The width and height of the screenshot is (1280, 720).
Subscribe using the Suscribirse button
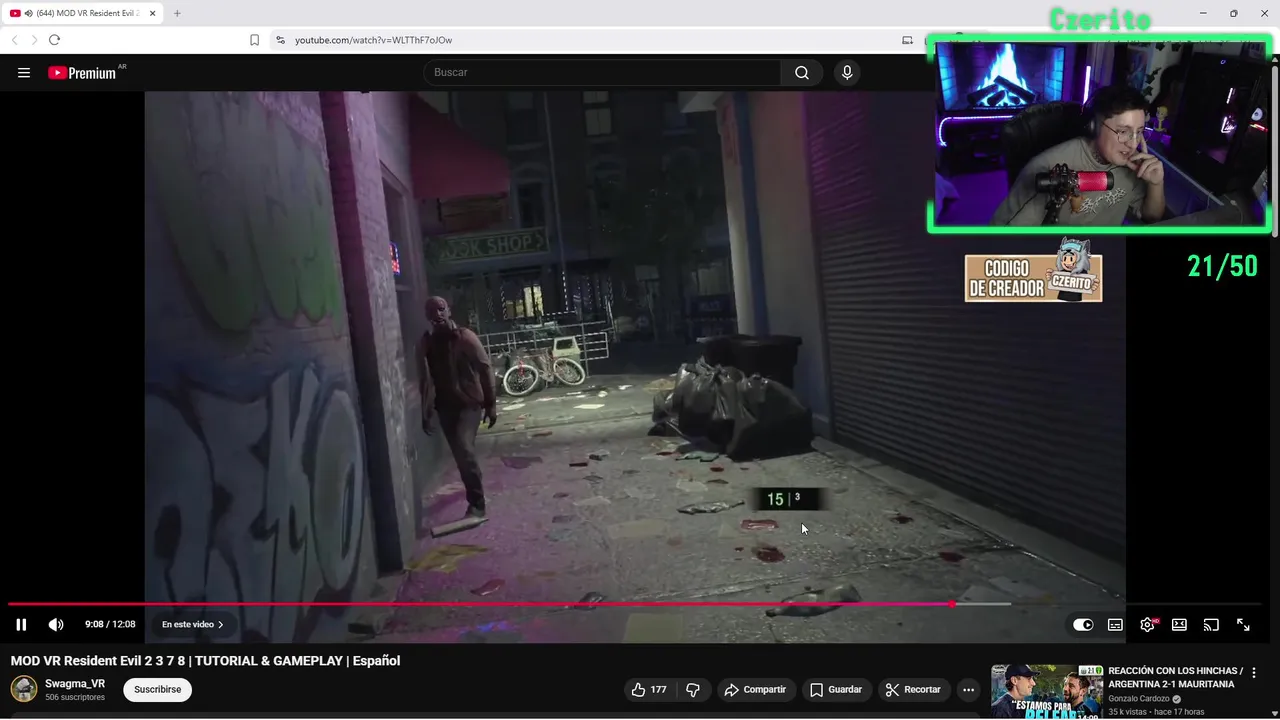(158, 690)
